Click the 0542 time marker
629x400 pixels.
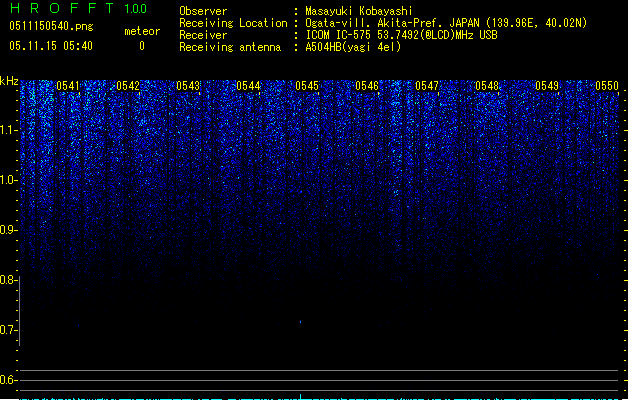128,85
